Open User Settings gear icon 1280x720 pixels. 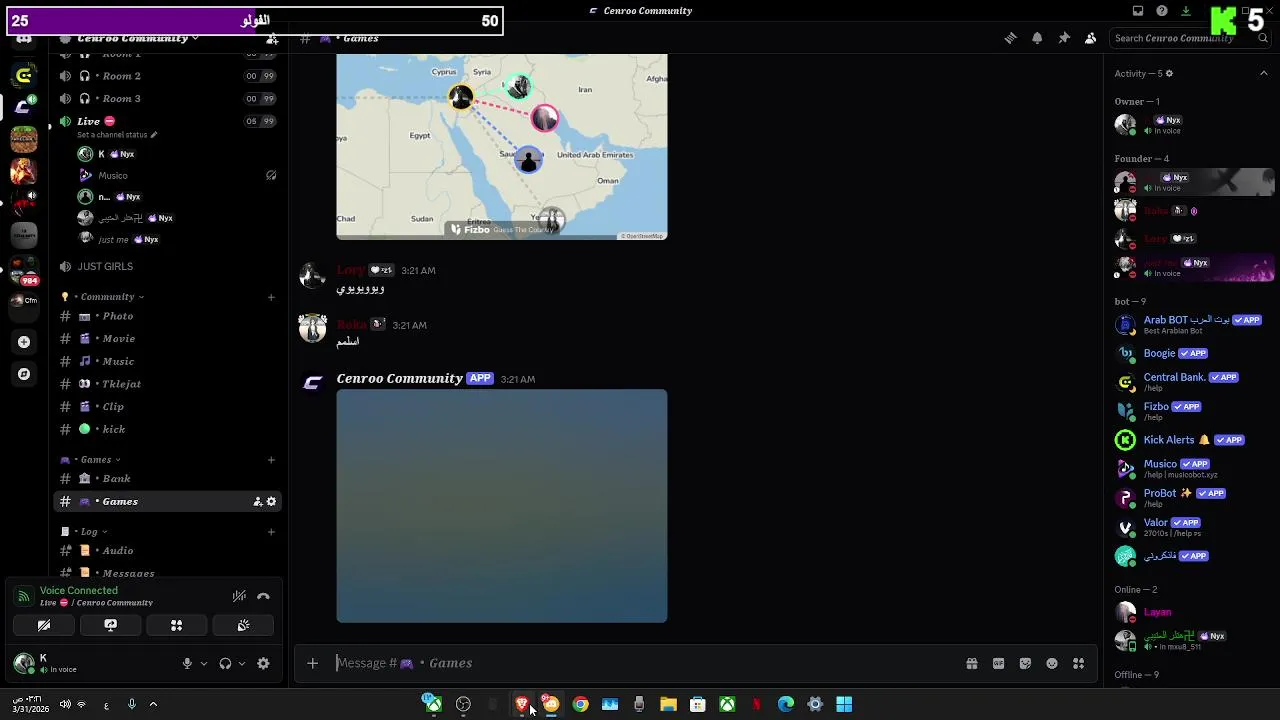click(x=263, y=663)
